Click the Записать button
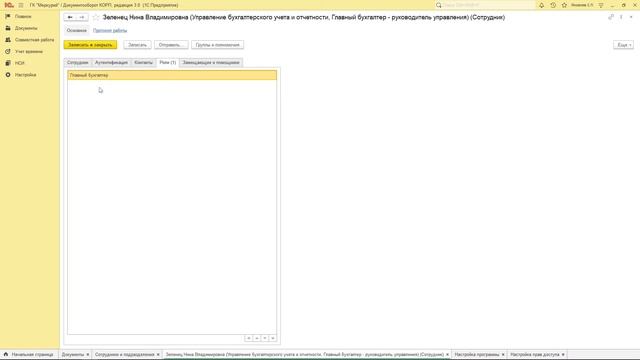This screenshot has width=640, height=360. [138, 45]
